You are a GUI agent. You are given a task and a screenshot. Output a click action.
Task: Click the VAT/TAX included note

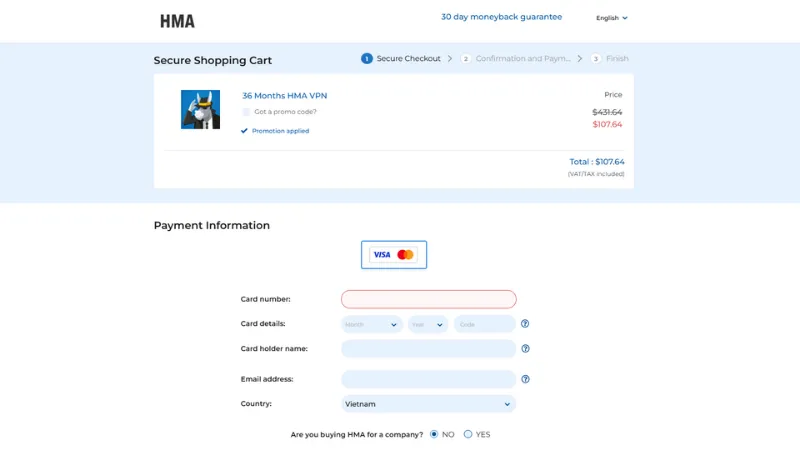[x=596, y=174]
